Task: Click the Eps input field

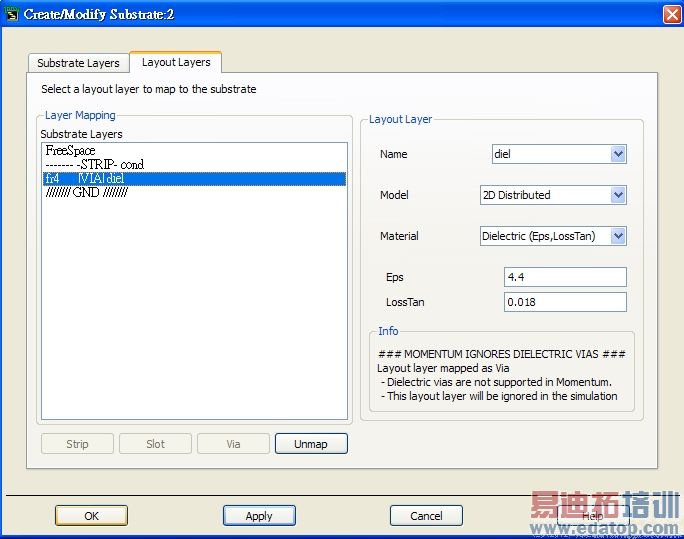Action: coord(565,277)
